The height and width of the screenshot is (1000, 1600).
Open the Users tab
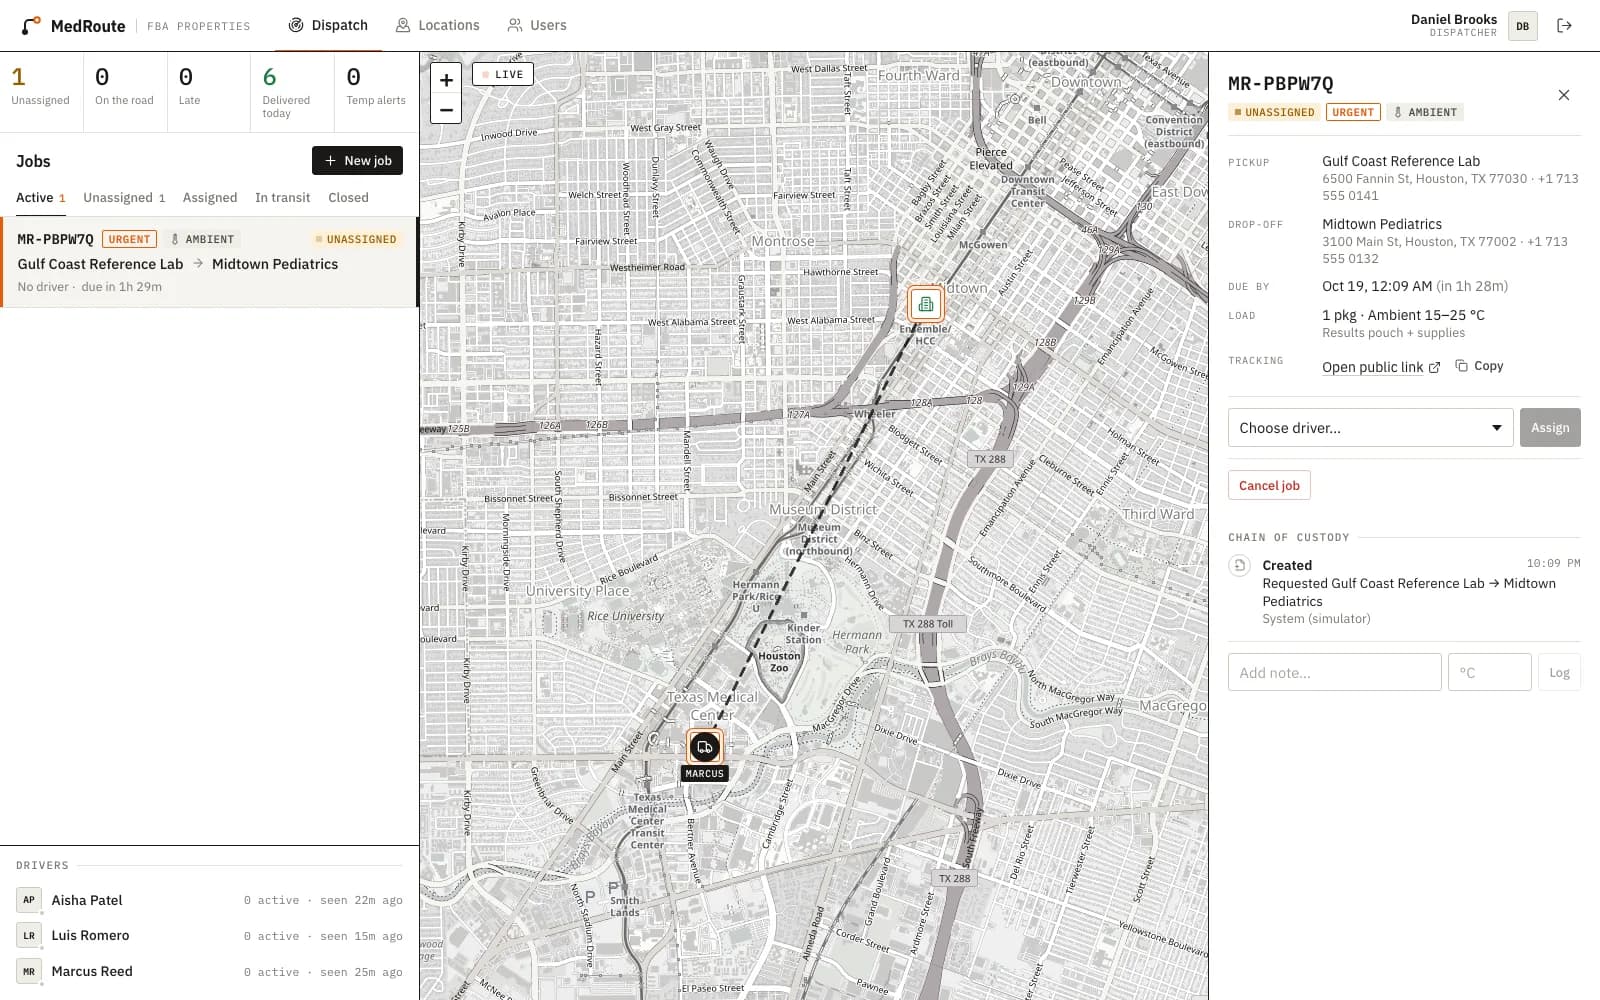pyautogui.click(x=537, y=25)
